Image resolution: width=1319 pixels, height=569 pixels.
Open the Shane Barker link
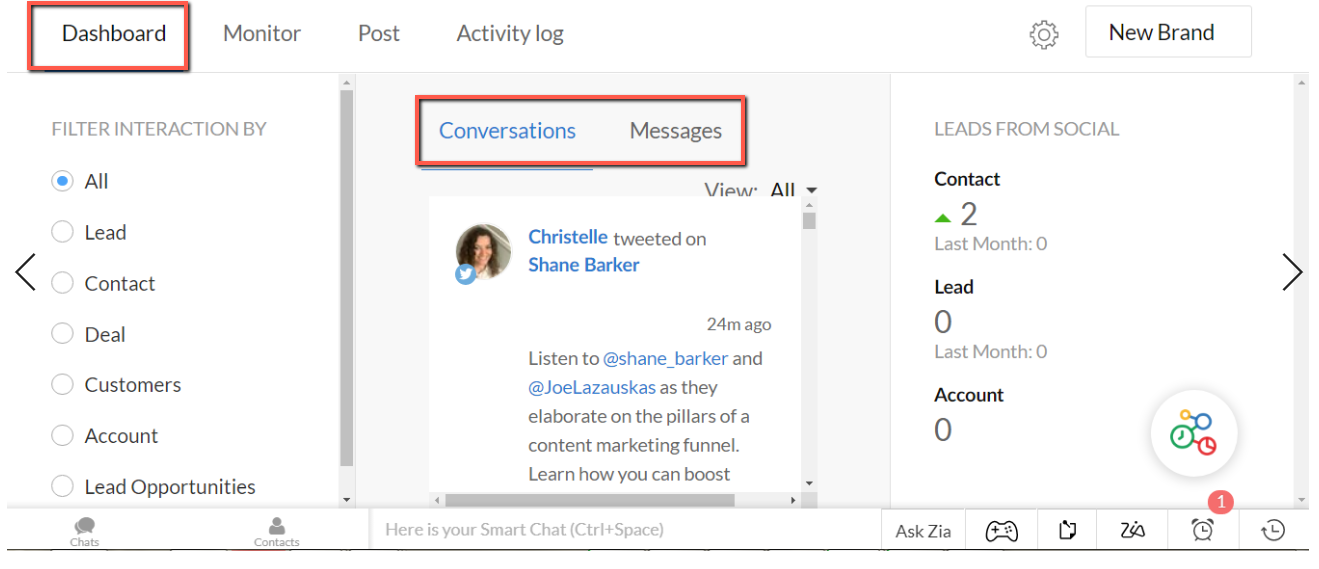point(584,265)
